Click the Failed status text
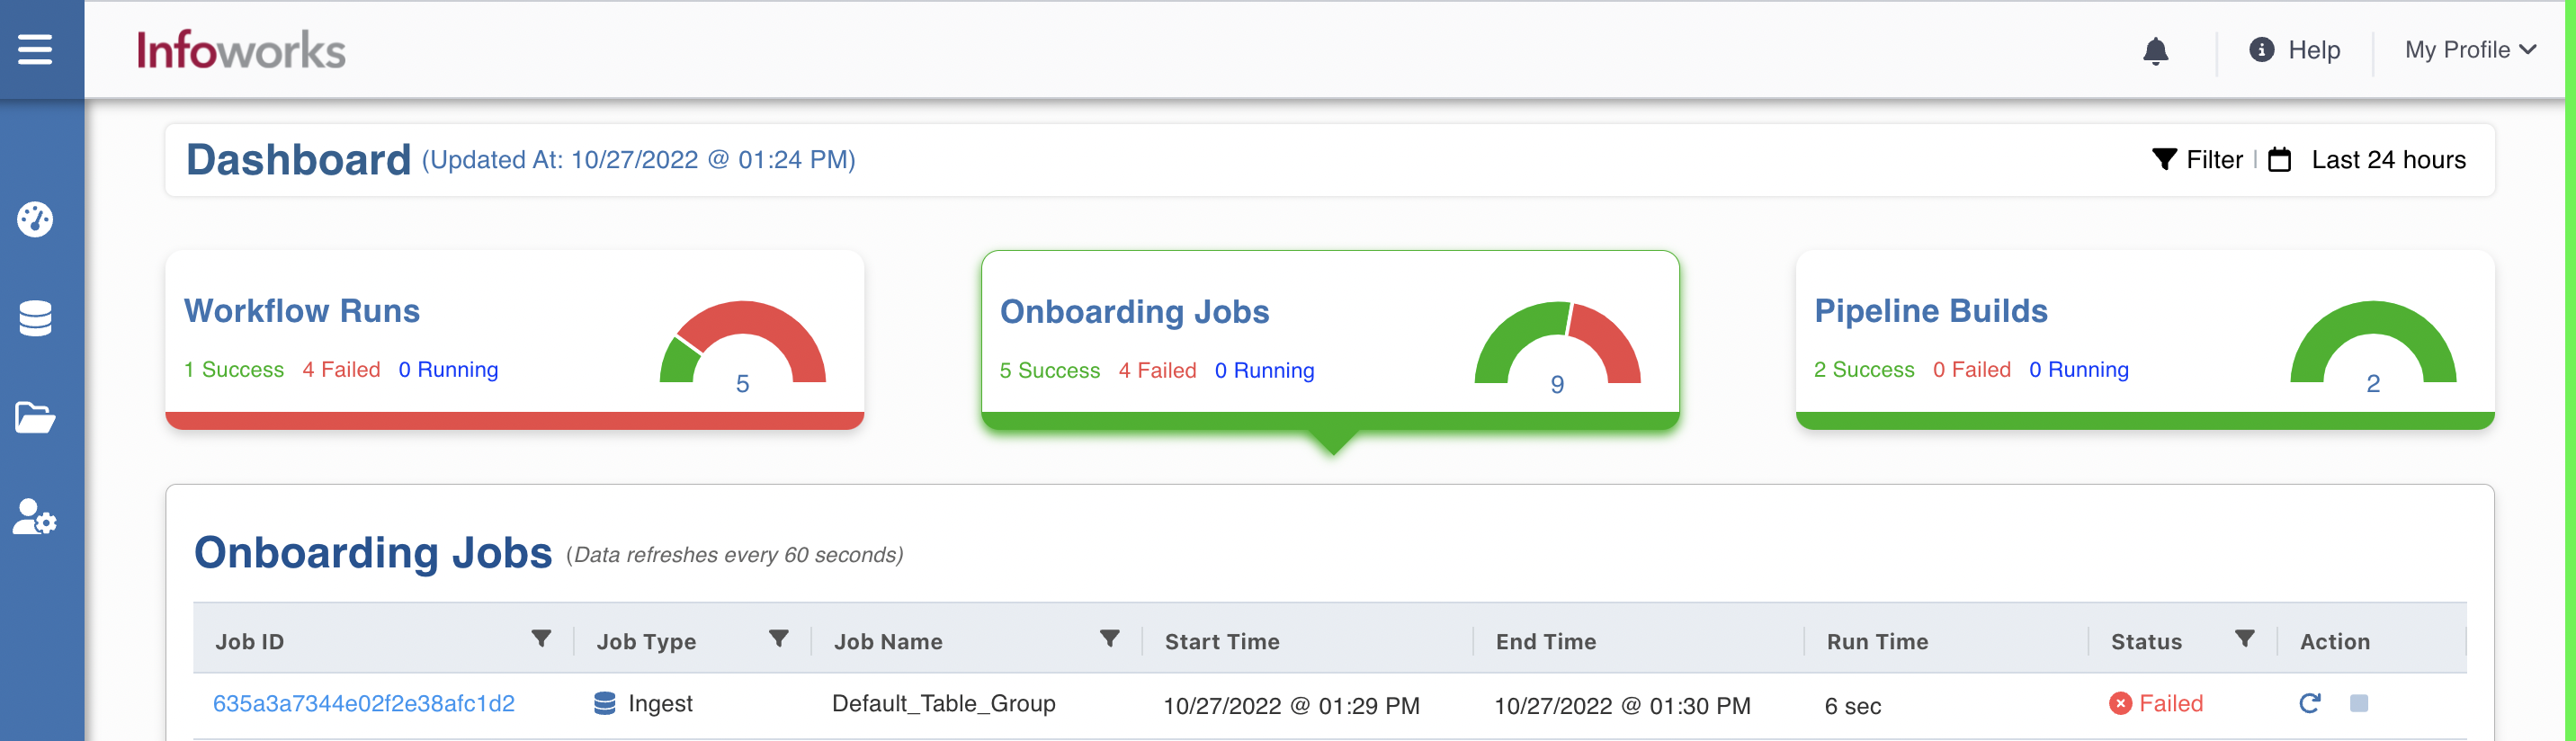Viewport: 2576px width, 741px height. coord(2171,704)
